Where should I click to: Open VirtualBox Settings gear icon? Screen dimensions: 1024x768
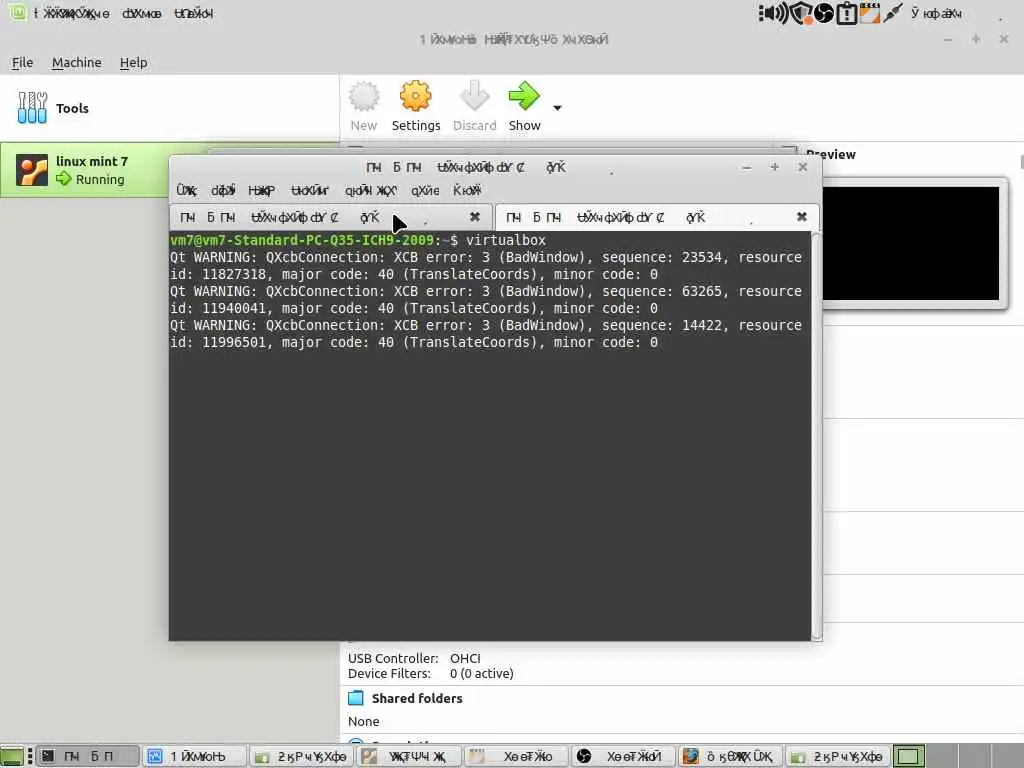(415, 96)
